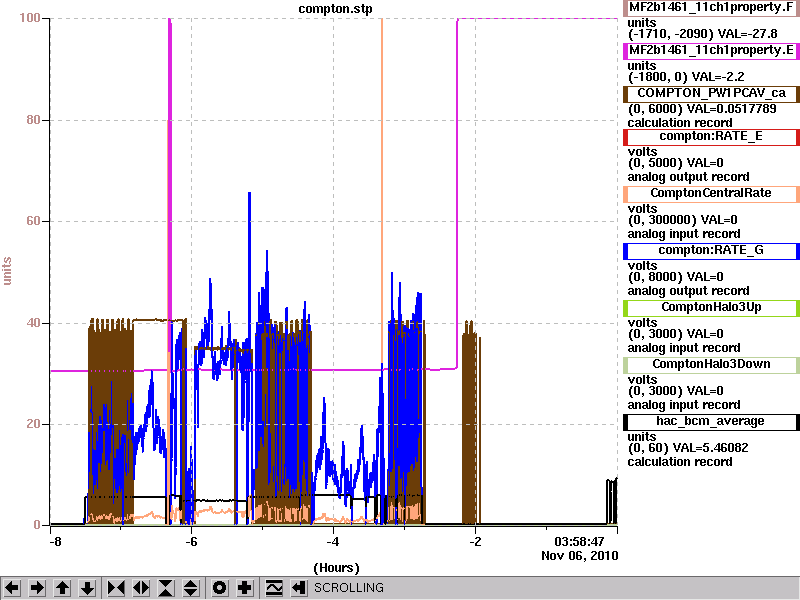
Task: Click the horizontal zoom-out diamond icon
Action: coord(141,588)
